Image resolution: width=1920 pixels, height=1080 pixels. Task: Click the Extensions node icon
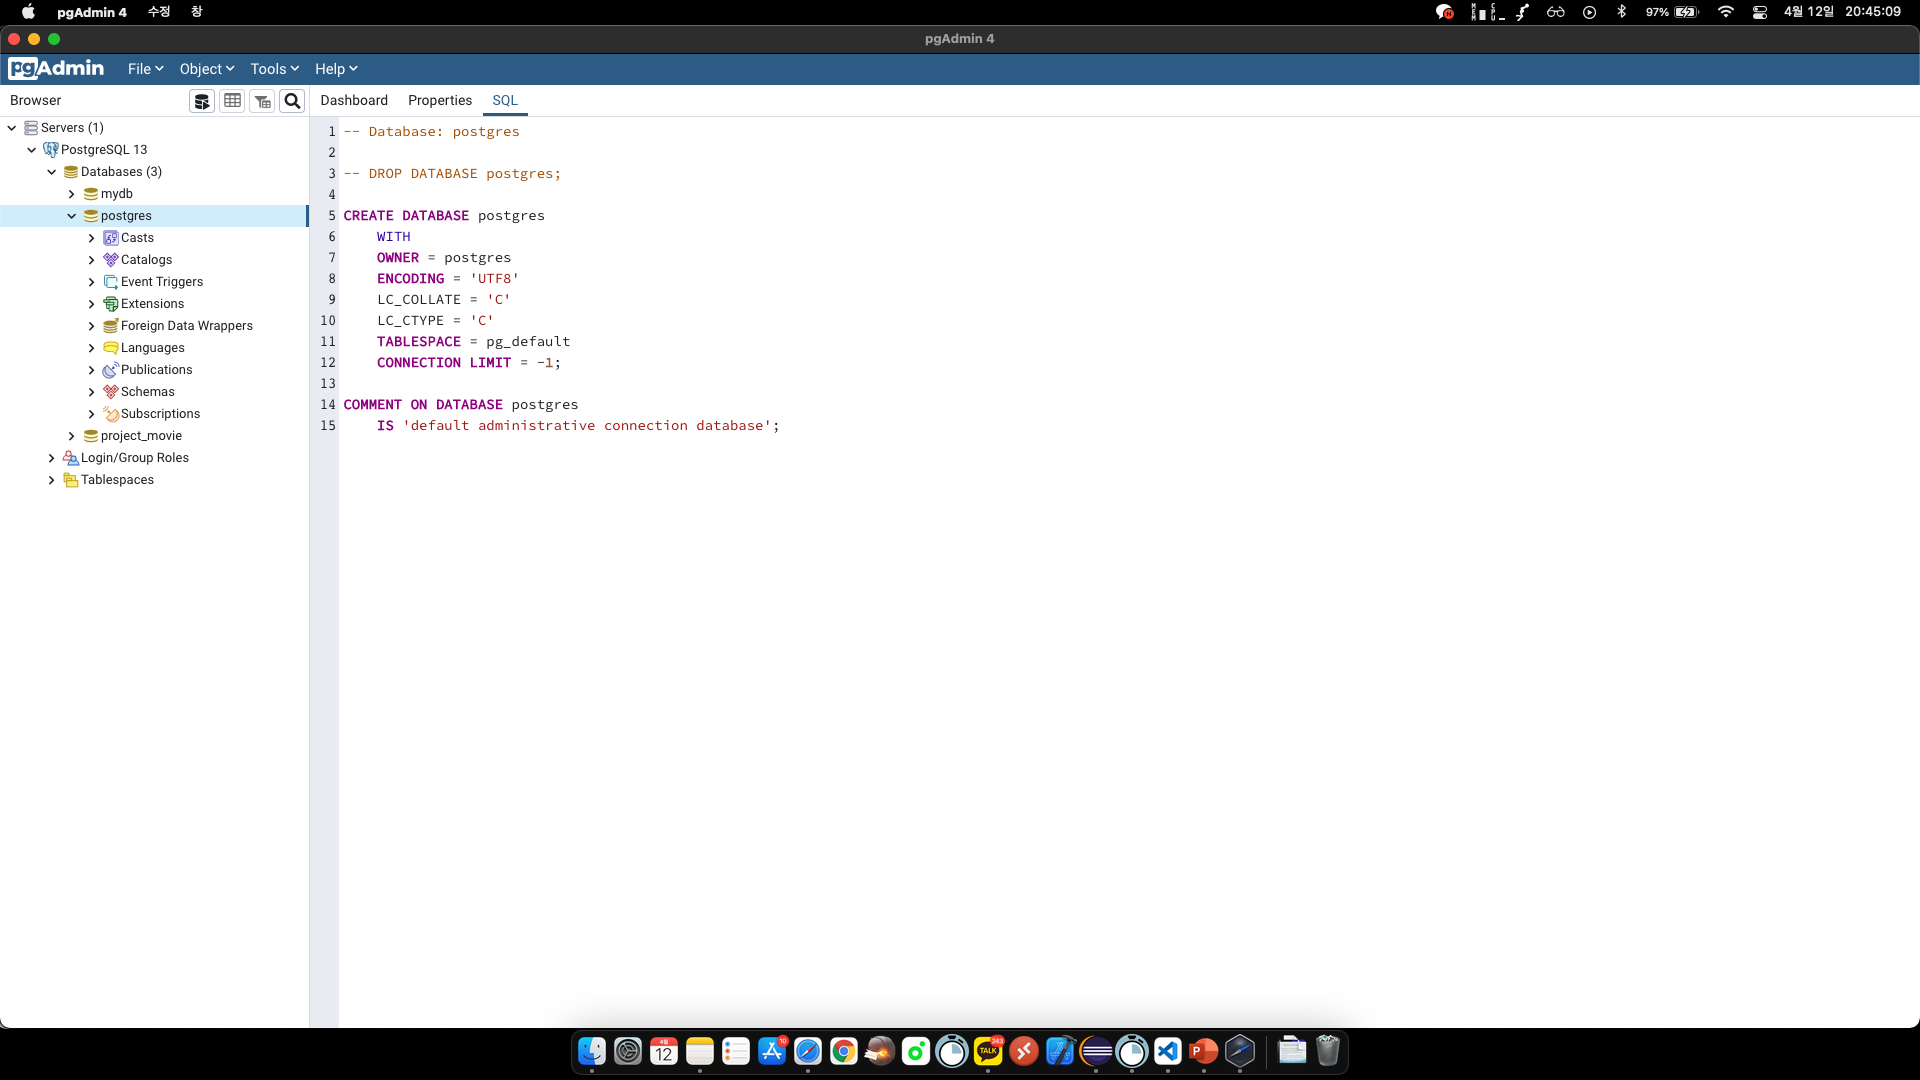coord(111,304)
